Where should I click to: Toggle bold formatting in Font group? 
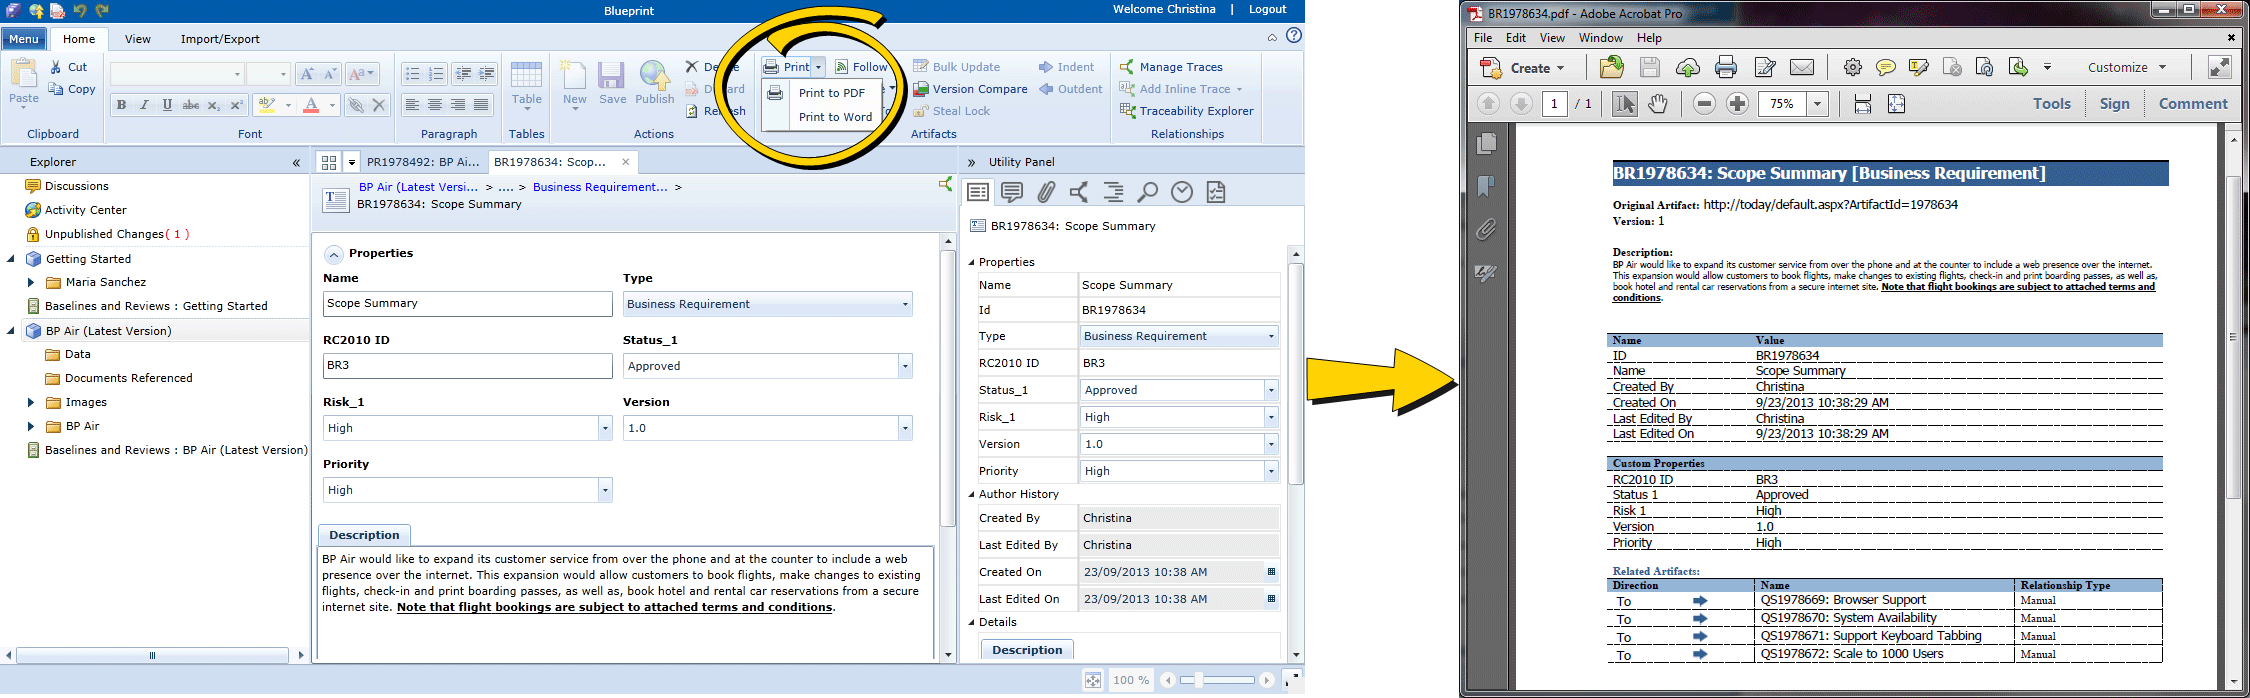(121, 105)
